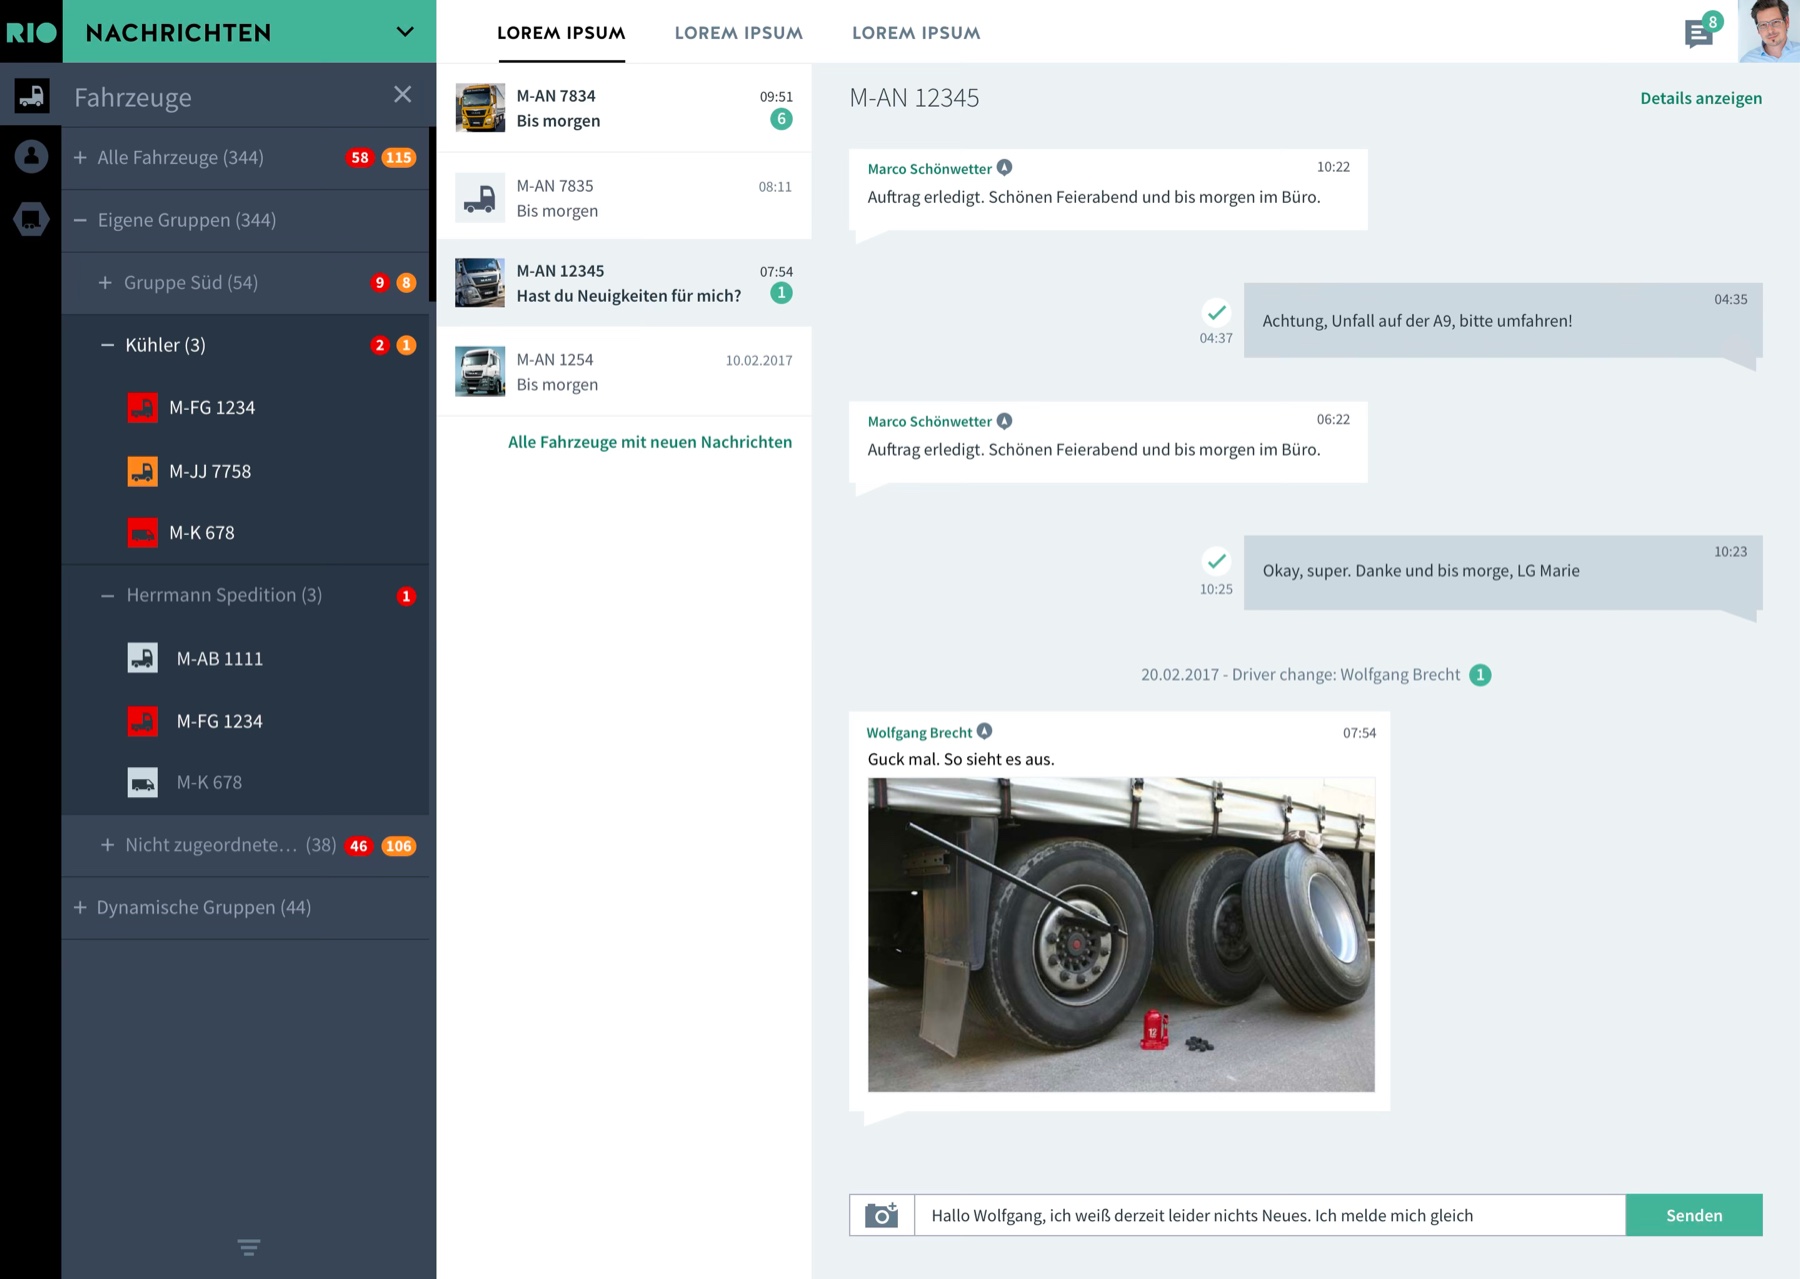Viewport: 1800px width, 1279px height.
Task: Click red truck icon of M-FG 1234 under Herrmann Spedition
Action: point(142,721)
